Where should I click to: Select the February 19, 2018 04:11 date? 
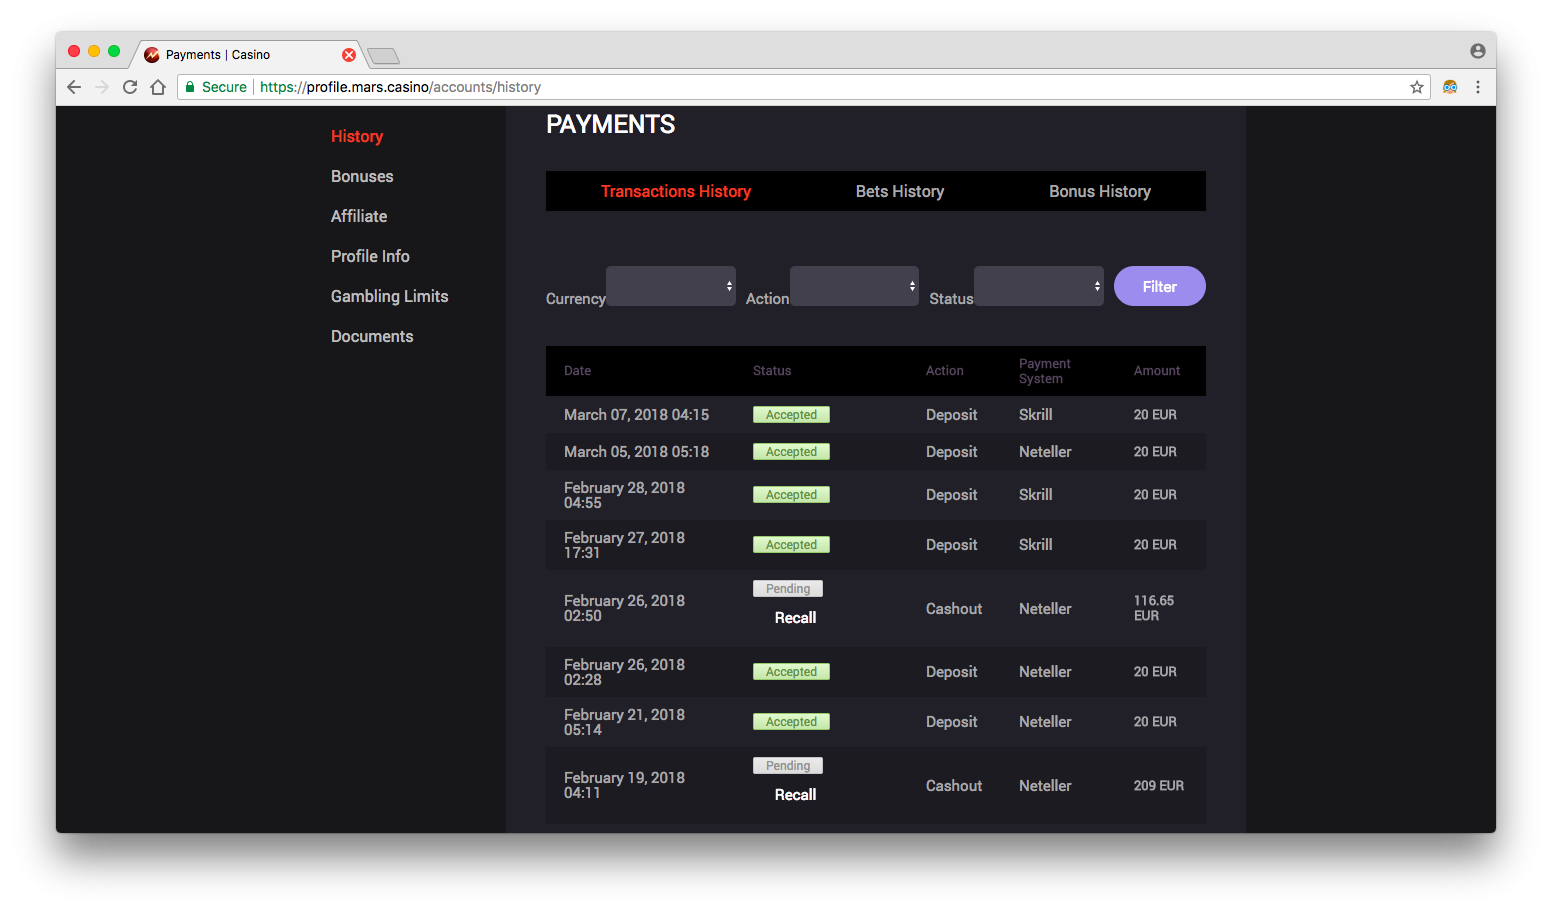click(624, 785)
